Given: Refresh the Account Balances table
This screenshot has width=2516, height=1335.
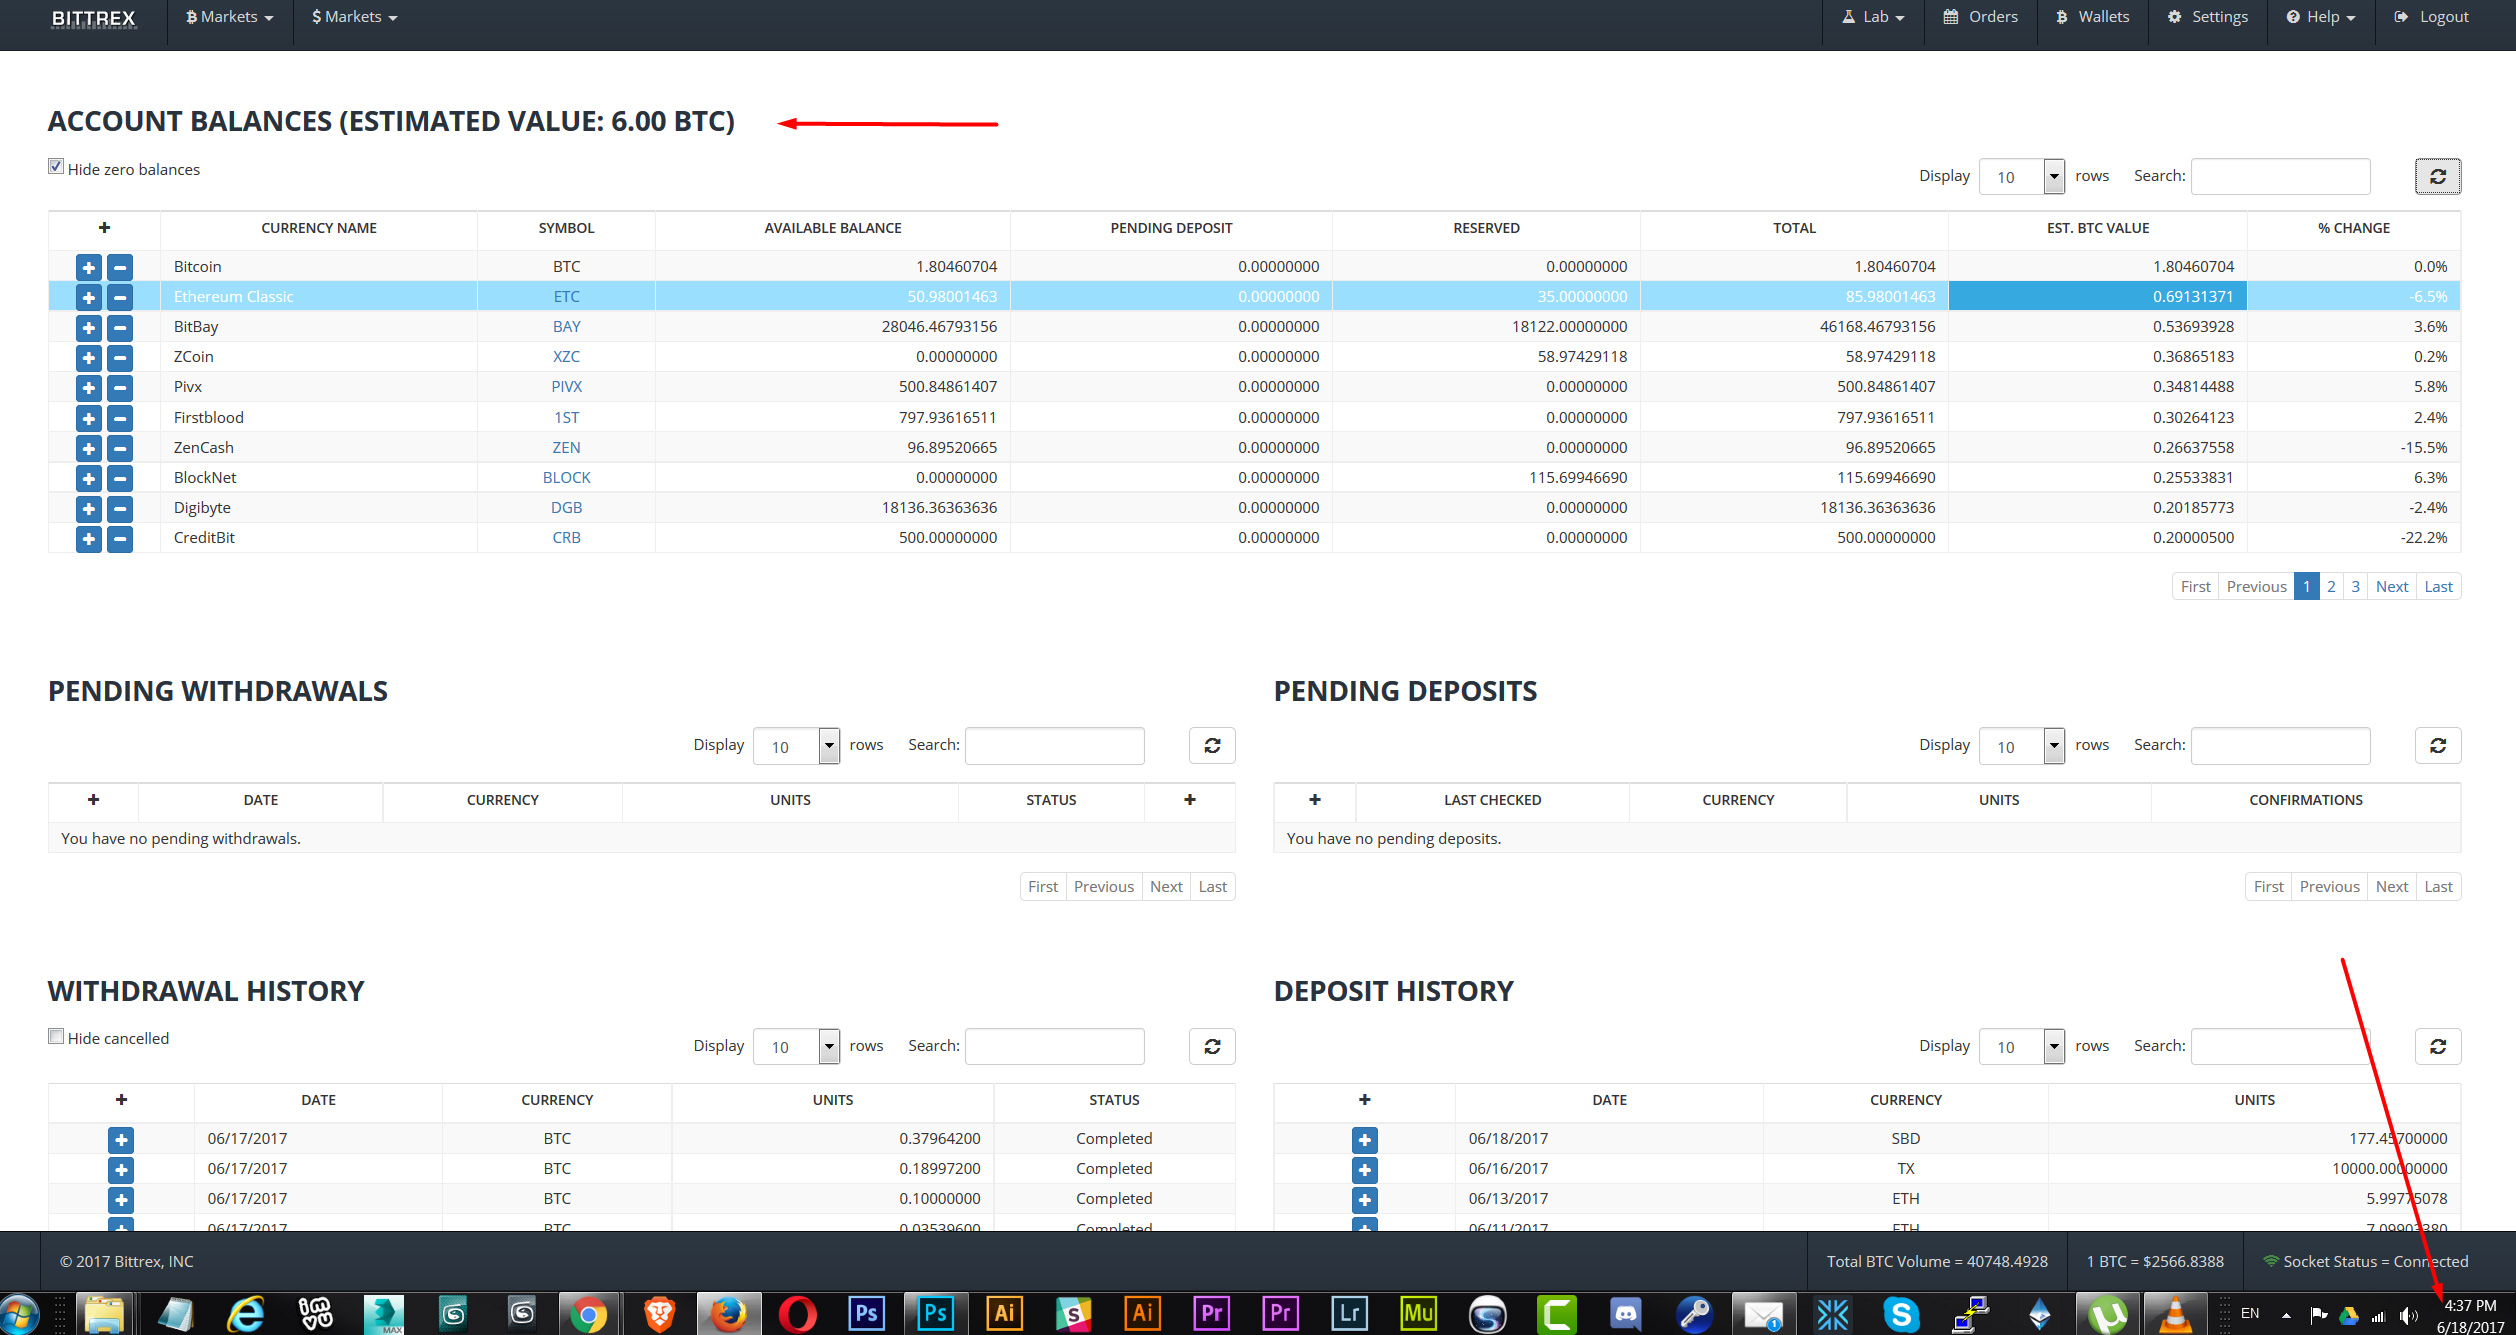Looking at the screenshot, I should pyautogui.click(x=2437, y=177).
